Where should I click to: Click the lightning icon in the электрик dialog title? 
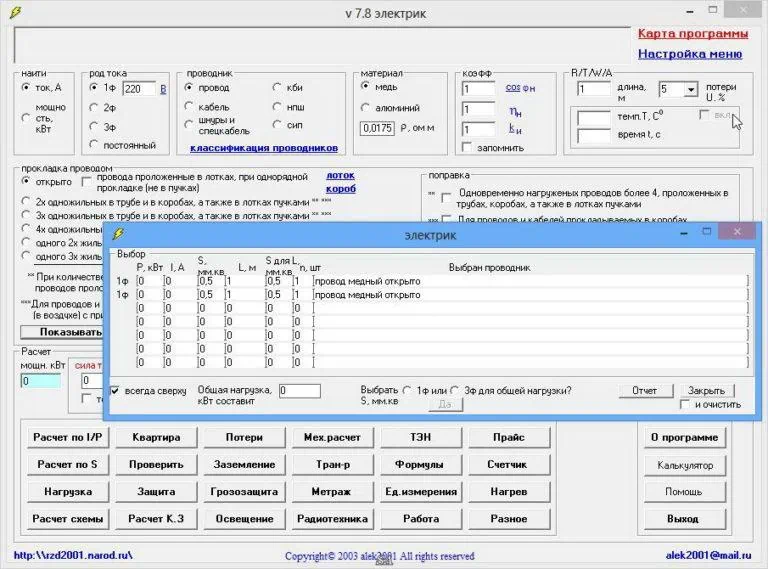coord(118,234)
